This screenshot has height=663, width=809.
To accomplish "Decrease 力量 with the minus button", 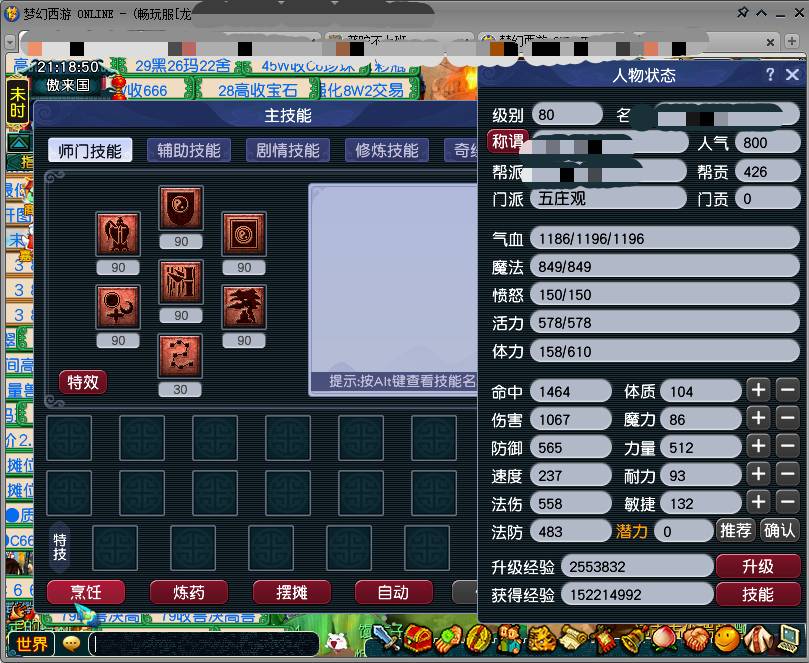I will point(788,446).
